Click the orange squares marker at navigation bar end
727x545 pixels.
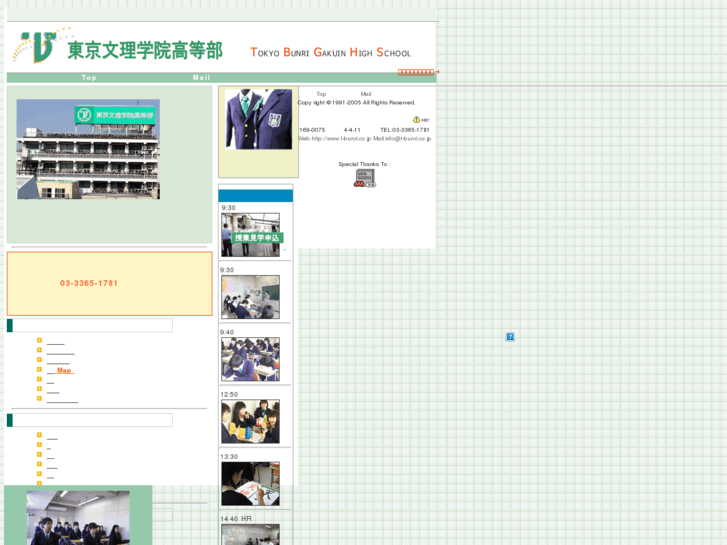pyautogui.click(x=417, y=72)
